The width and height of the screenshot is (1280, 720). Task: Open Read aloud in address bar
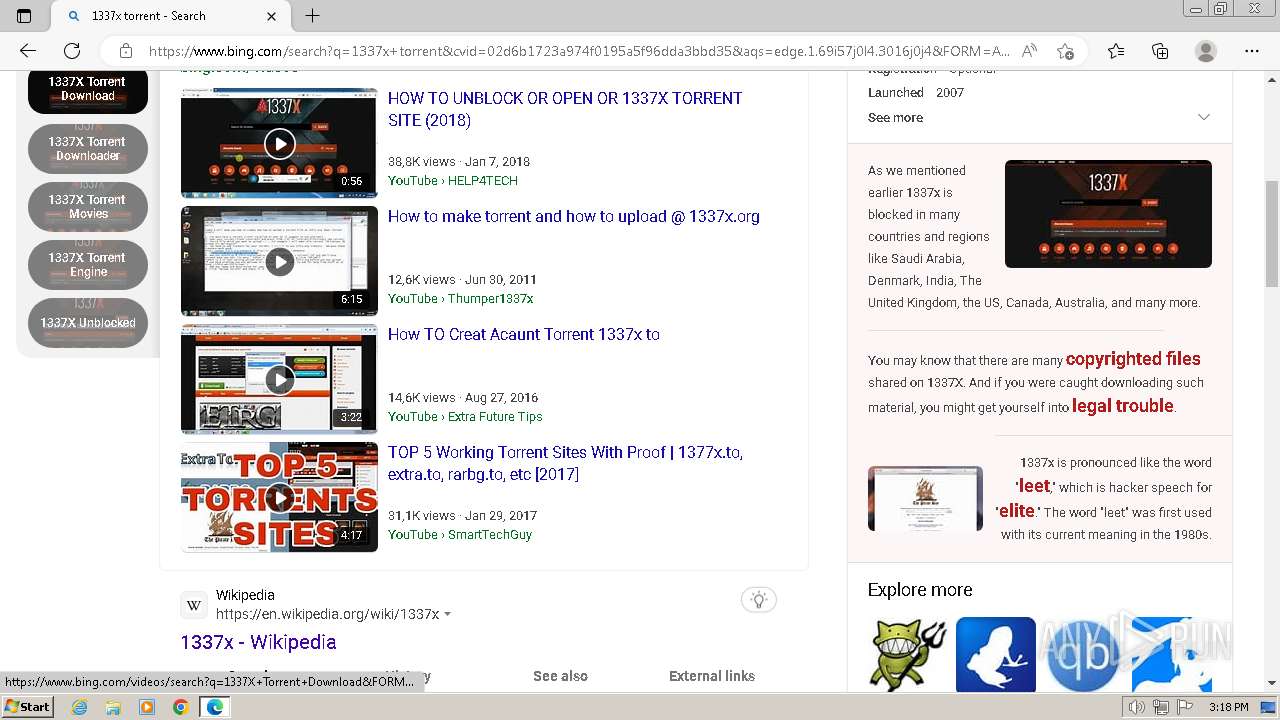(x=1029, y=51)
